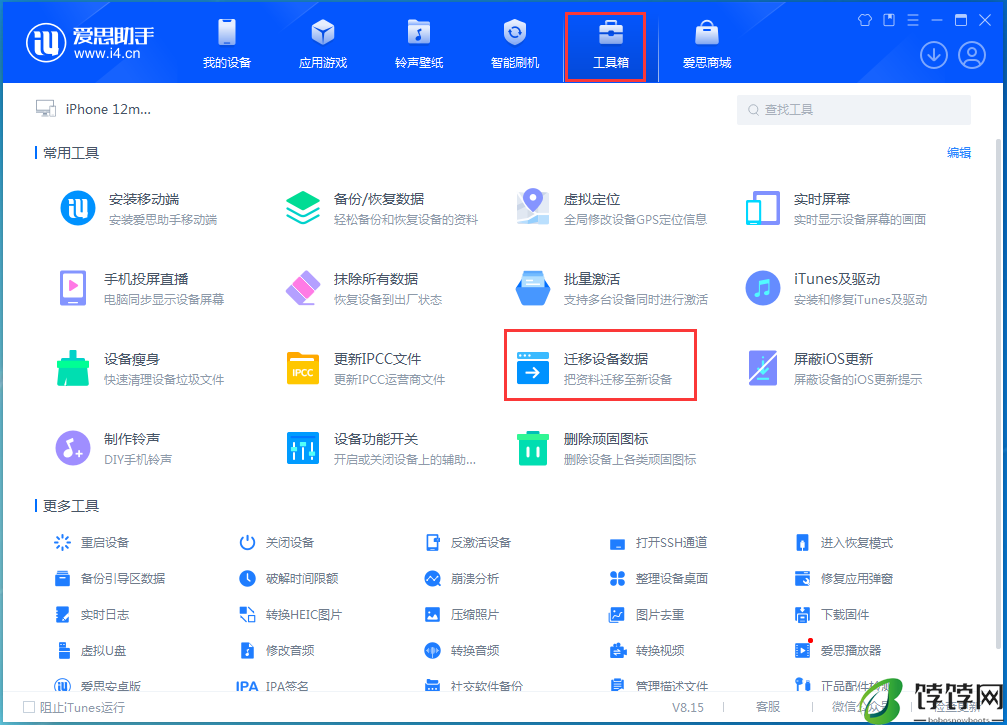This screenshot has width=1007, height=725.
Task: Click the 重启设备 icon
Action: (x=62, y=543)
